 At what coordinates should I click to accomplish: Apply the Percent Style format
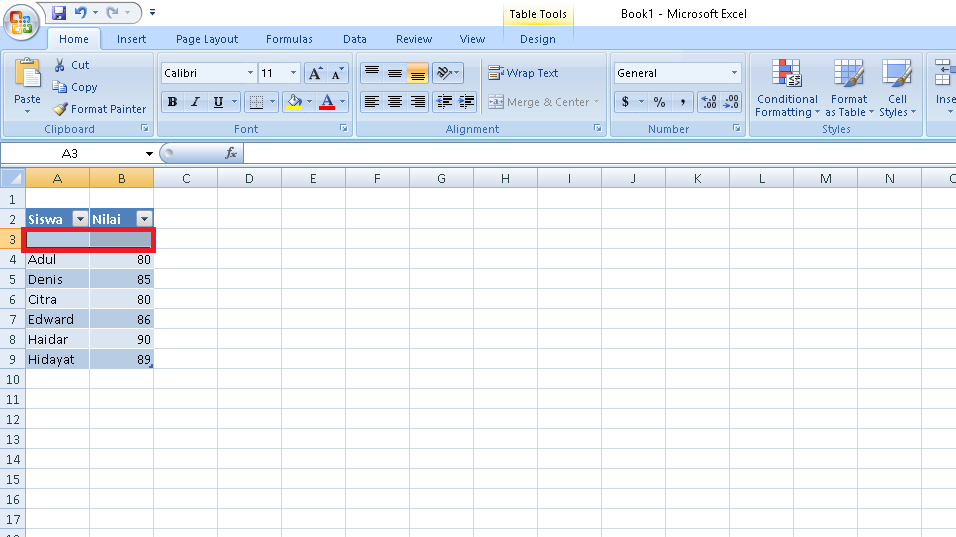[659, 102]
